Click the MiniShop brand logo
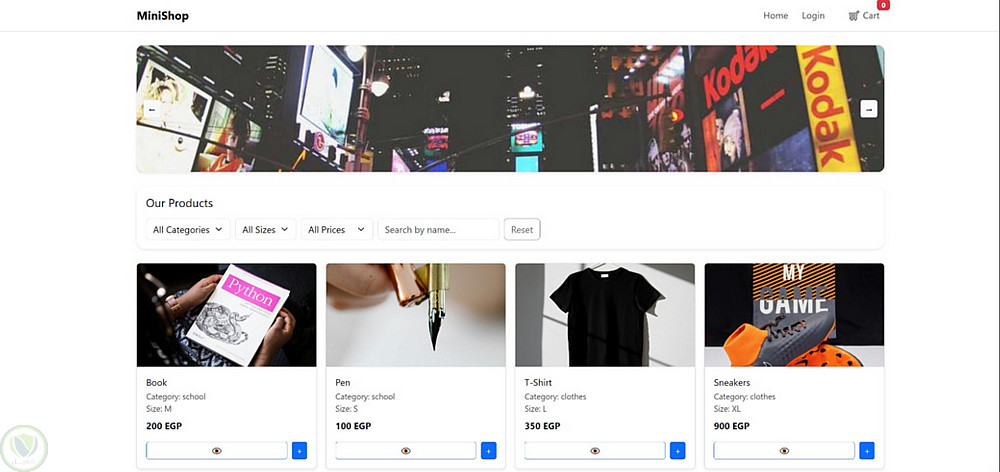Screen dimensions: 1000x472 click(163, 16)
